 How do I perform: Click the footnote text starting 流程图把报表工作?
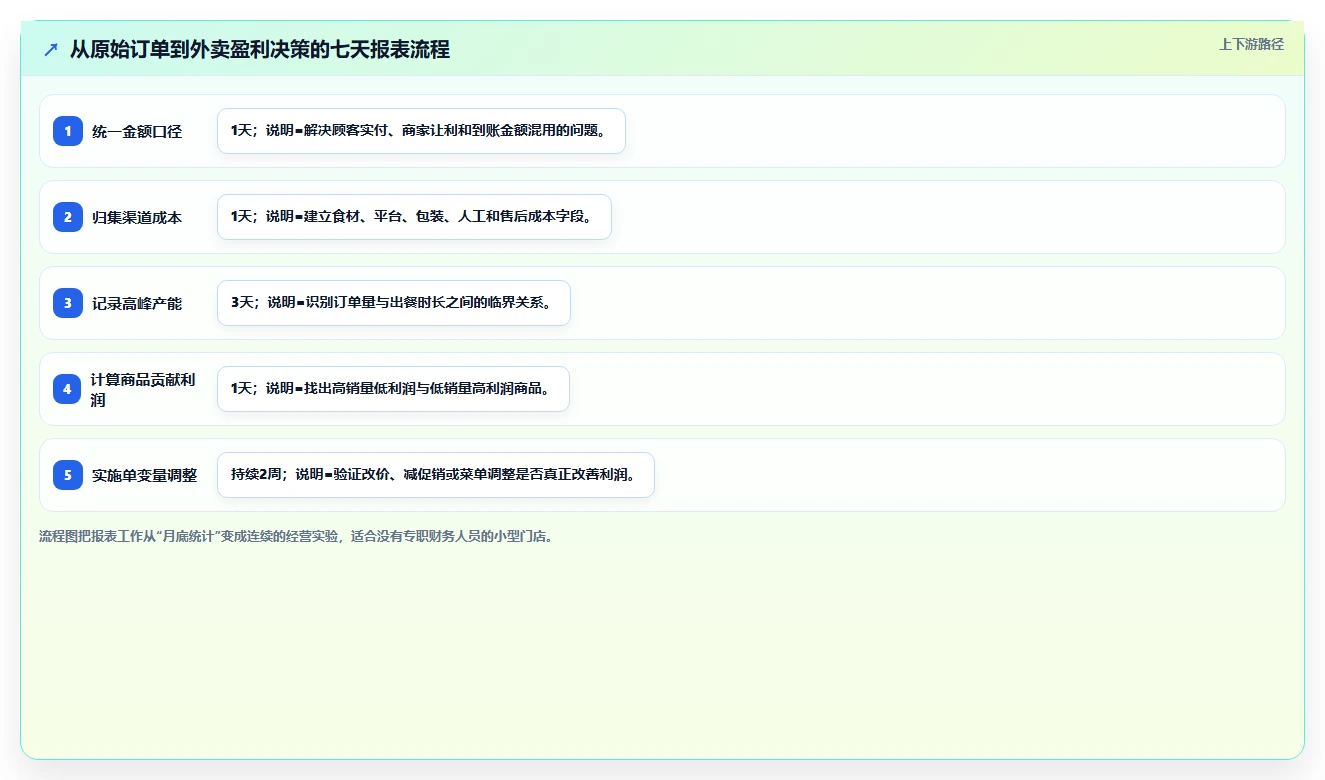point(296,536)
